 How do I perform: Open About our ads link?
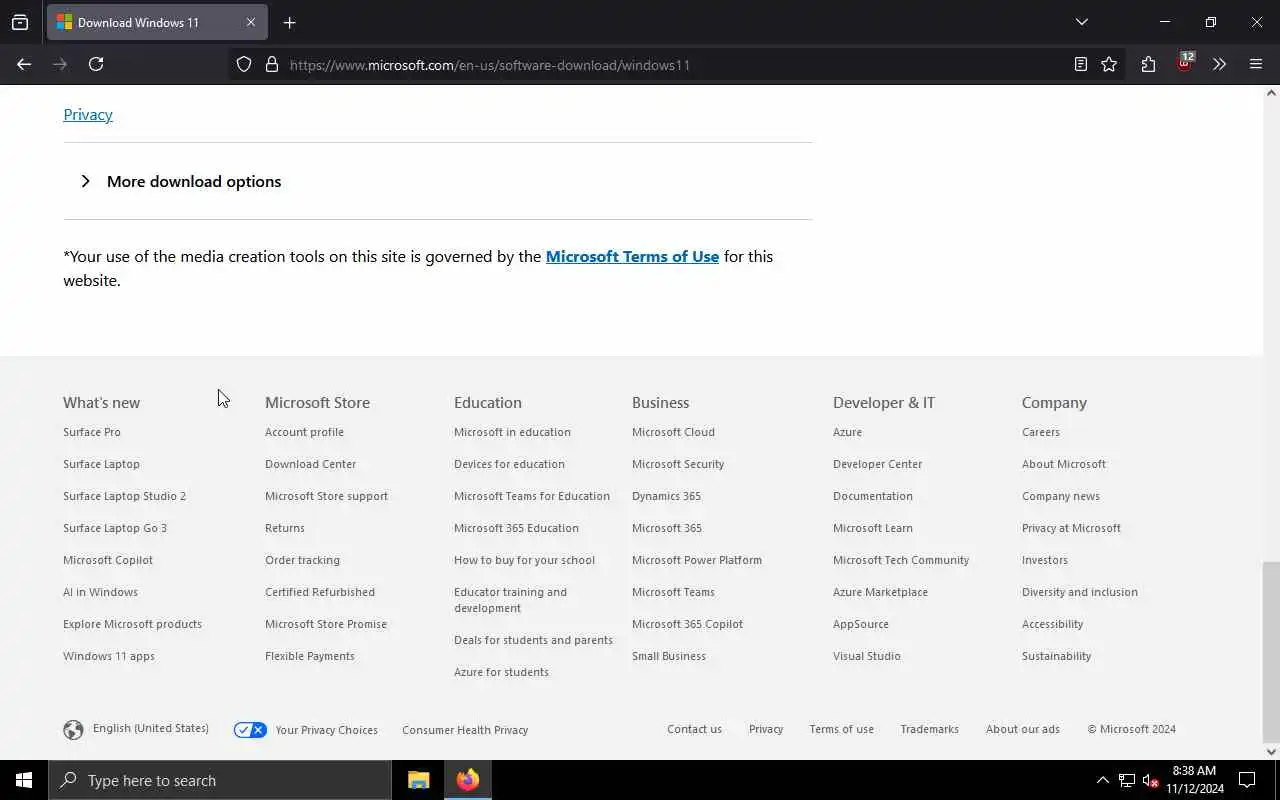point(1023,729)
